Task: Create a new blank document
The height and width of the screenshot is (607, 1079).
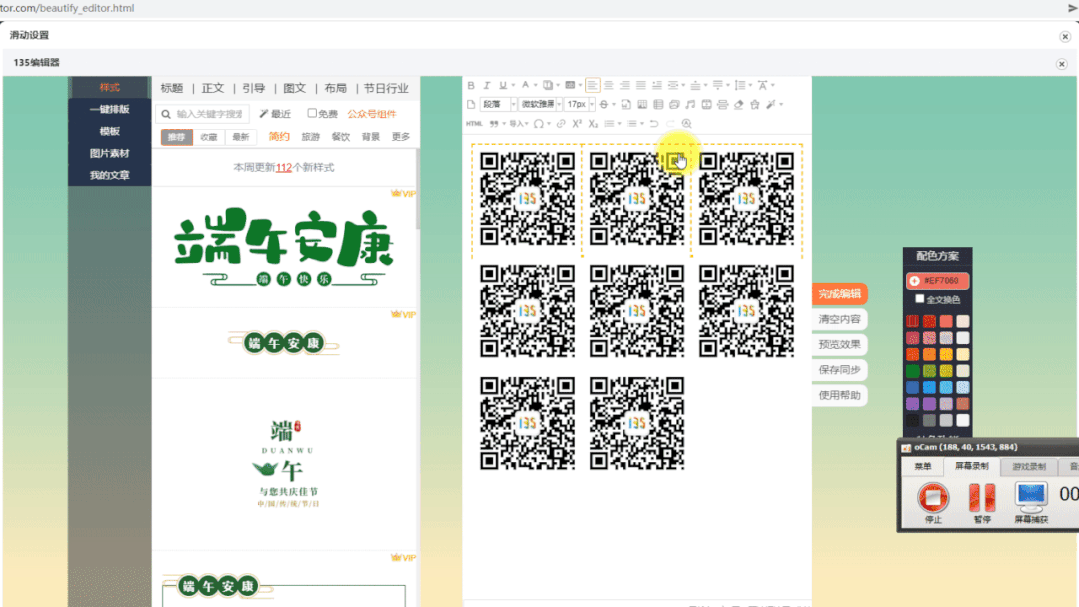Action: (471, 105)
